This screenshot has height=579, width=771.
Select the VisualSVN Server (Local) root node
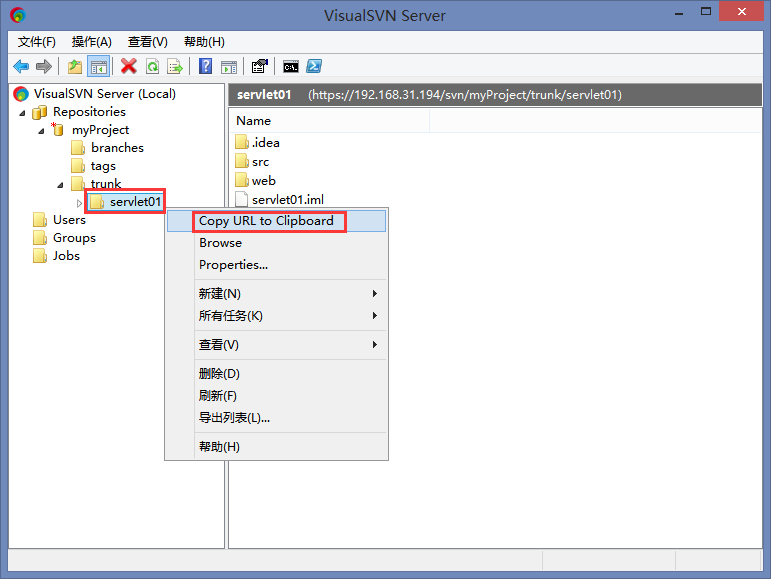pyautogui.click(x=104, y=93)
